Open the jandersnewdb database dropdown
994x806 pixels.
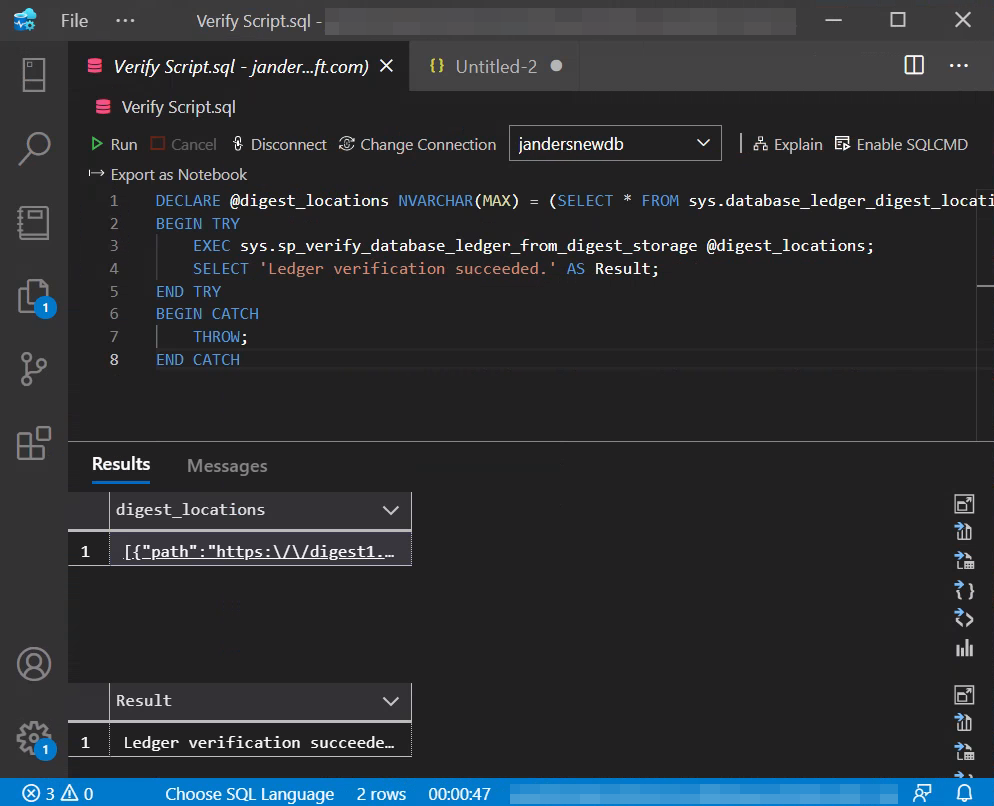[x=703, y=143]
